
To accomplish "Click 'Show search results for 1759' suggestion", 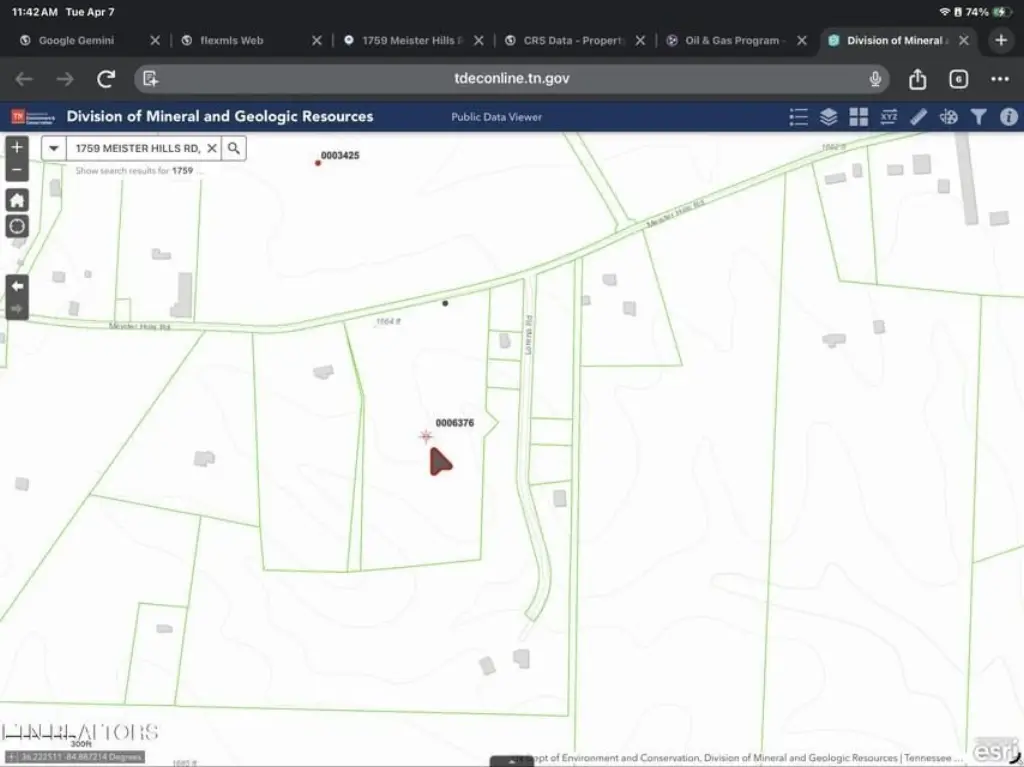I will [x=139, y=171].
